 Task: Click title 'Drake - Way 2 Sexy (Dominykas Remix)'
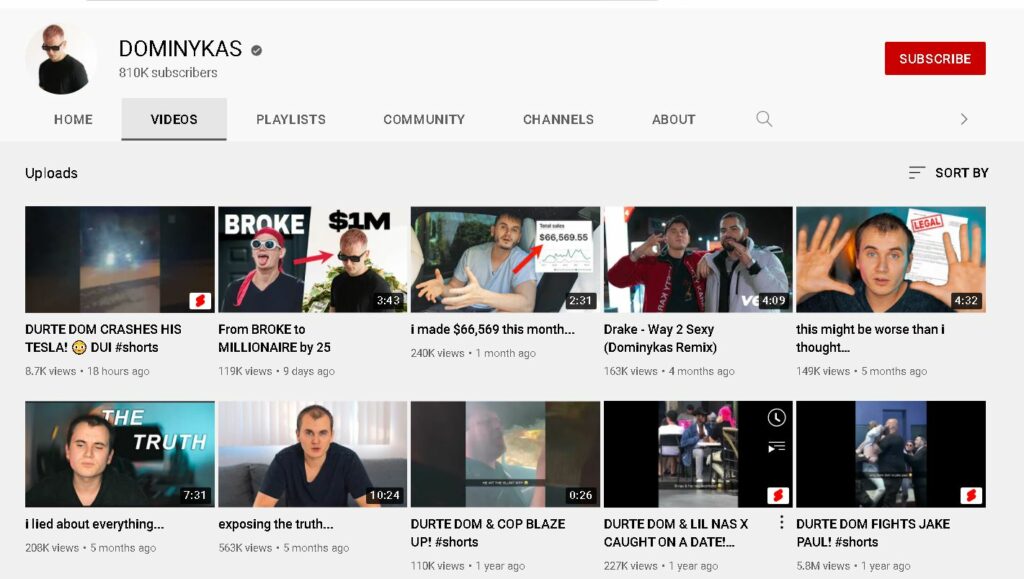660,338
